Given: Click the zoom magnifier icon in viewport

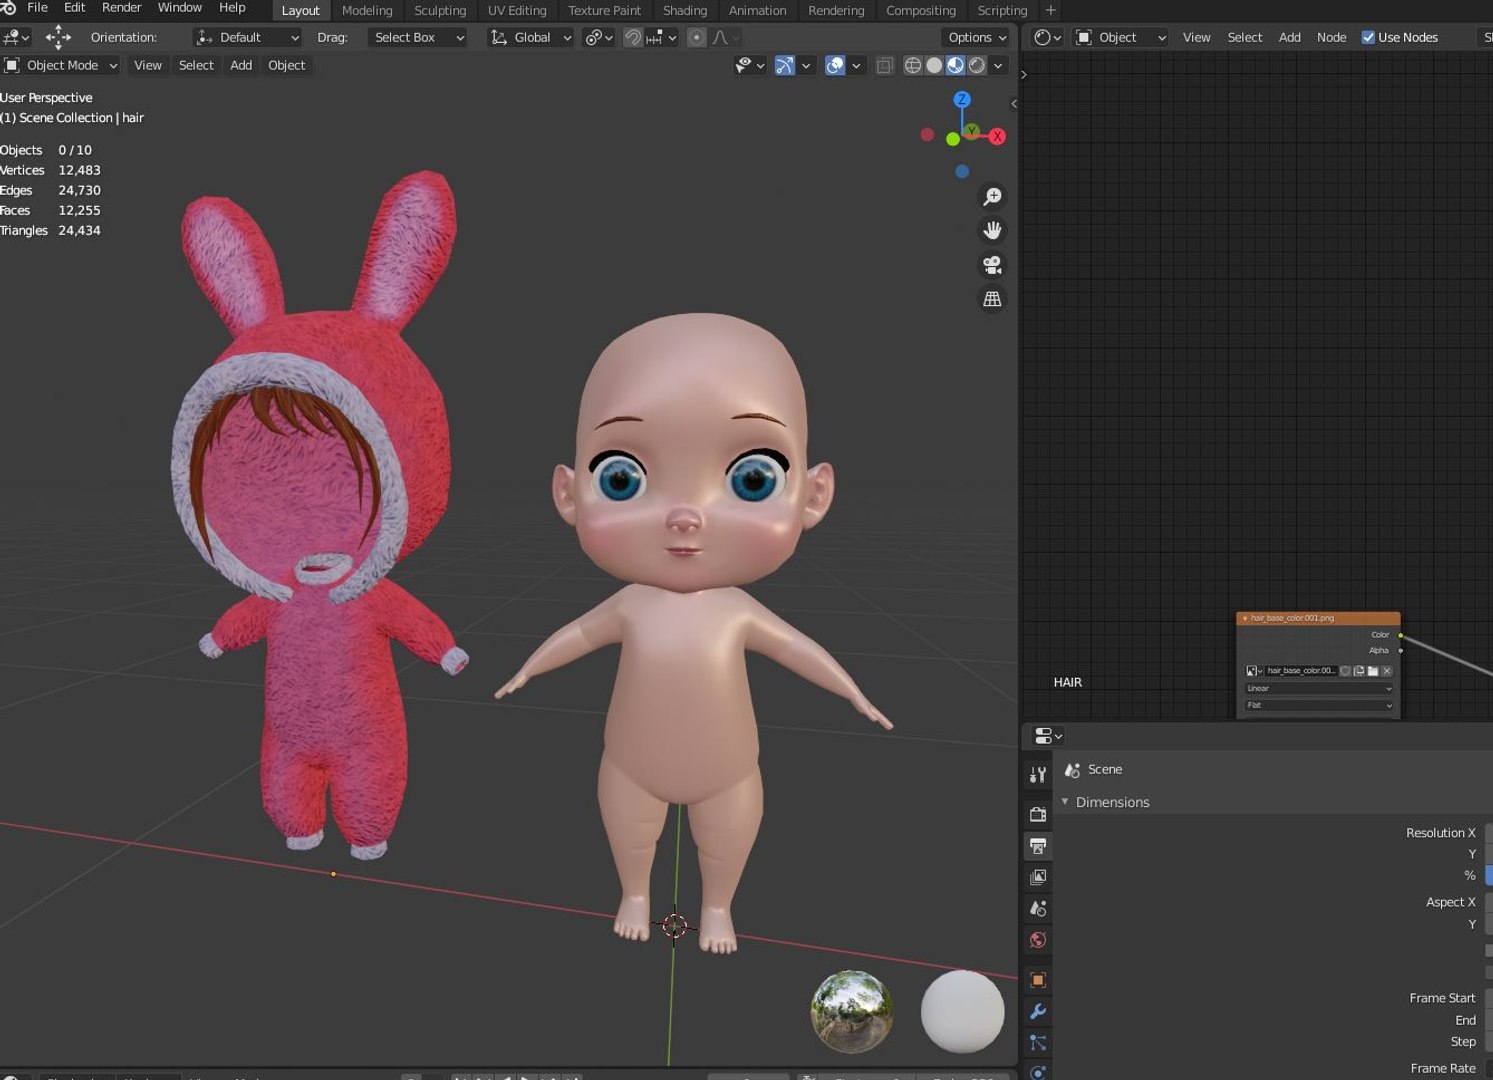Looking at the screenshot, I should click(992, 197).
